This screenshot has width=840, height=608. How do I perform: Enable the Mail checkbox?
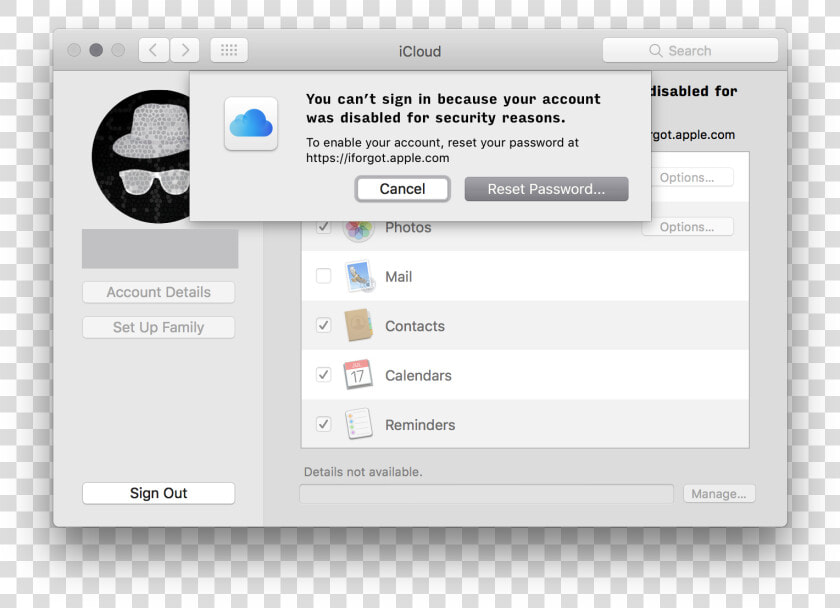point(324,276)
